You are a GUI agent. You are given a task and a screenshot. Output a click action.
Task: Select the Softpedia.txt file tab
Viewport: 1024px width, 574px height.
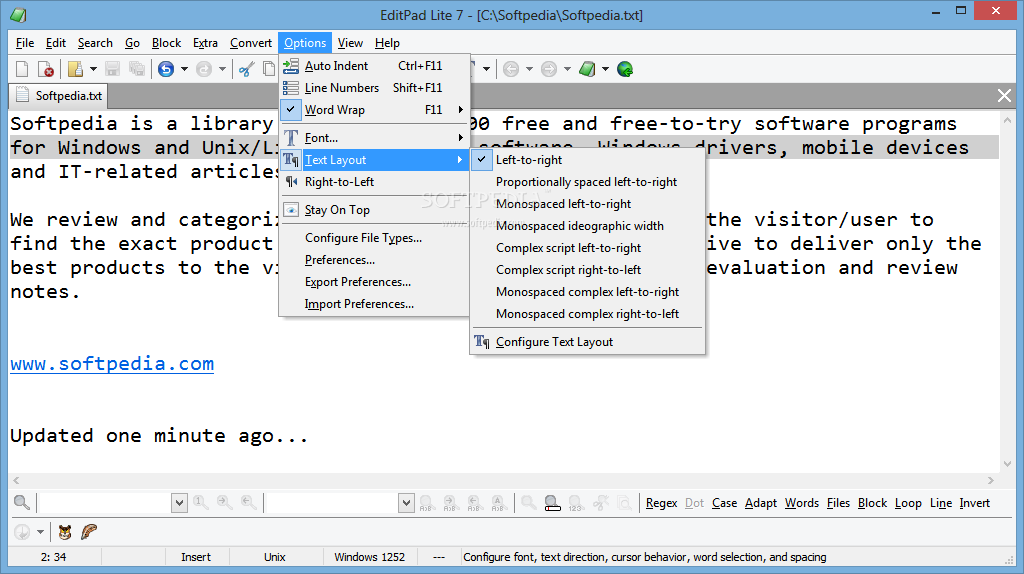59,95
